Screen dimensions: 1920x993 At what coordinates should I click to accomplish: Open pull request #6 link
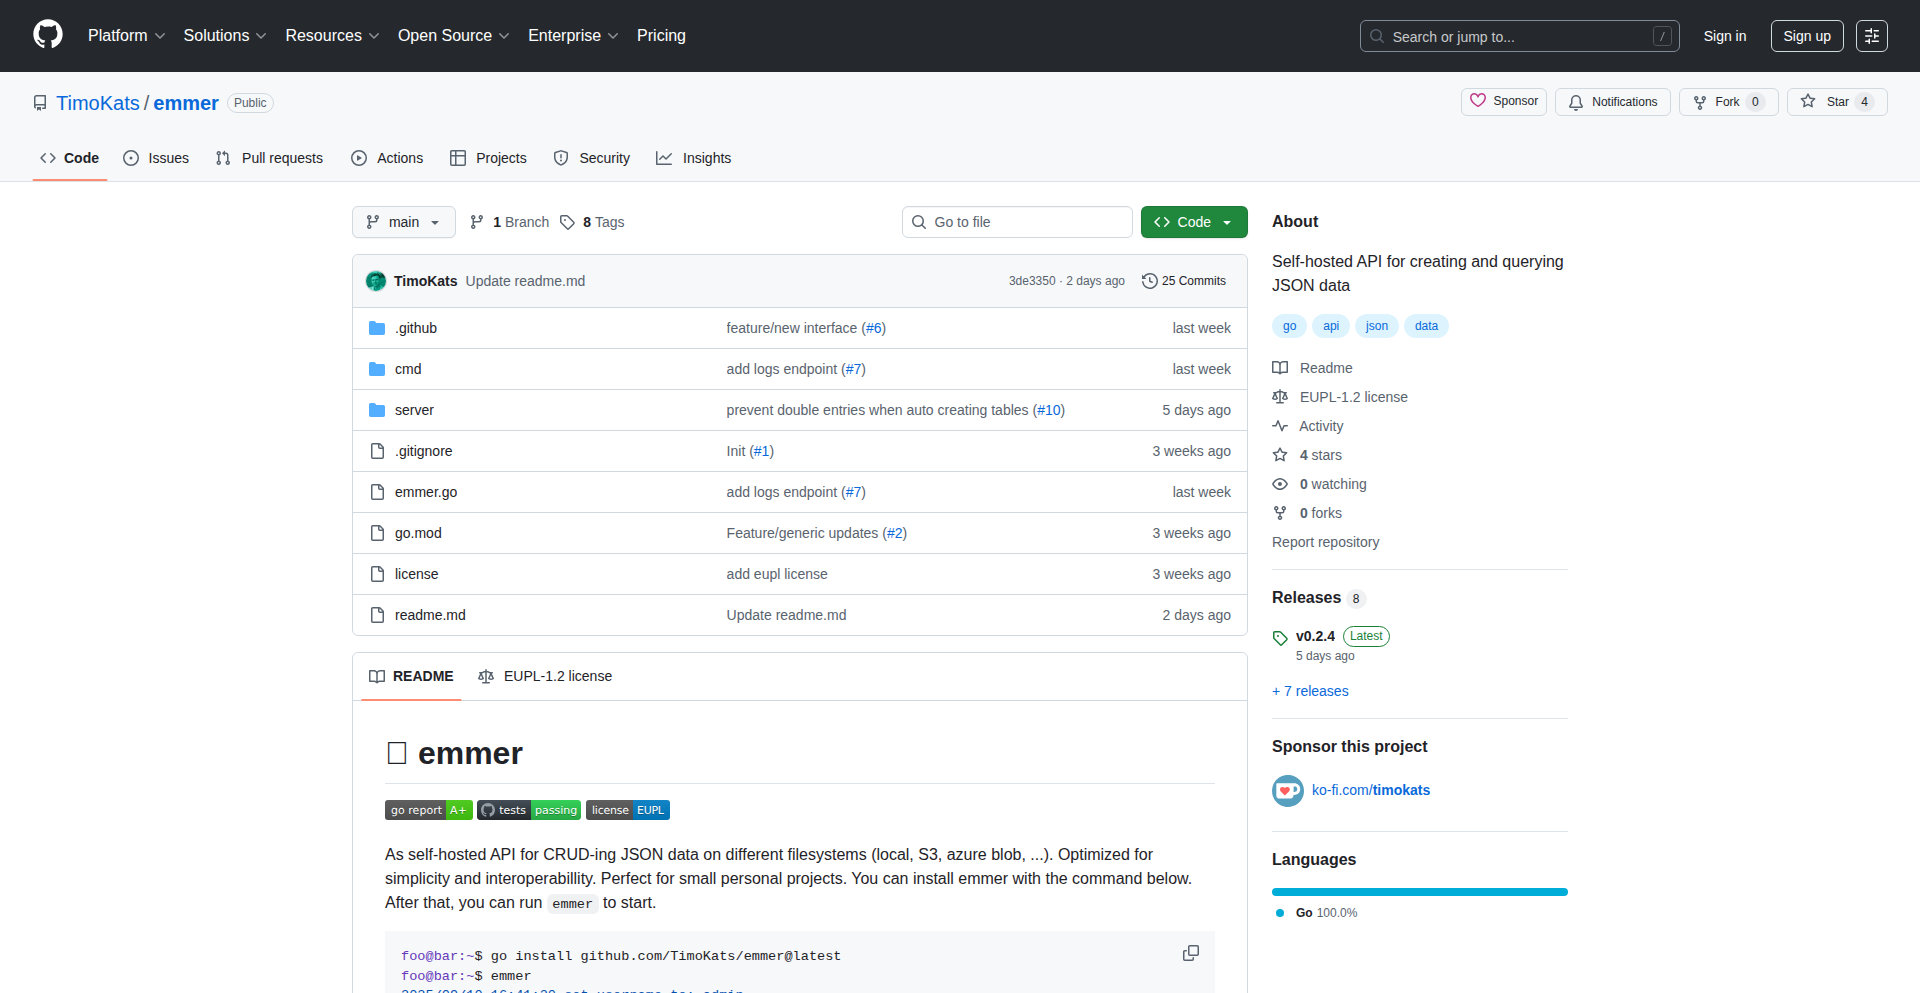875,328
